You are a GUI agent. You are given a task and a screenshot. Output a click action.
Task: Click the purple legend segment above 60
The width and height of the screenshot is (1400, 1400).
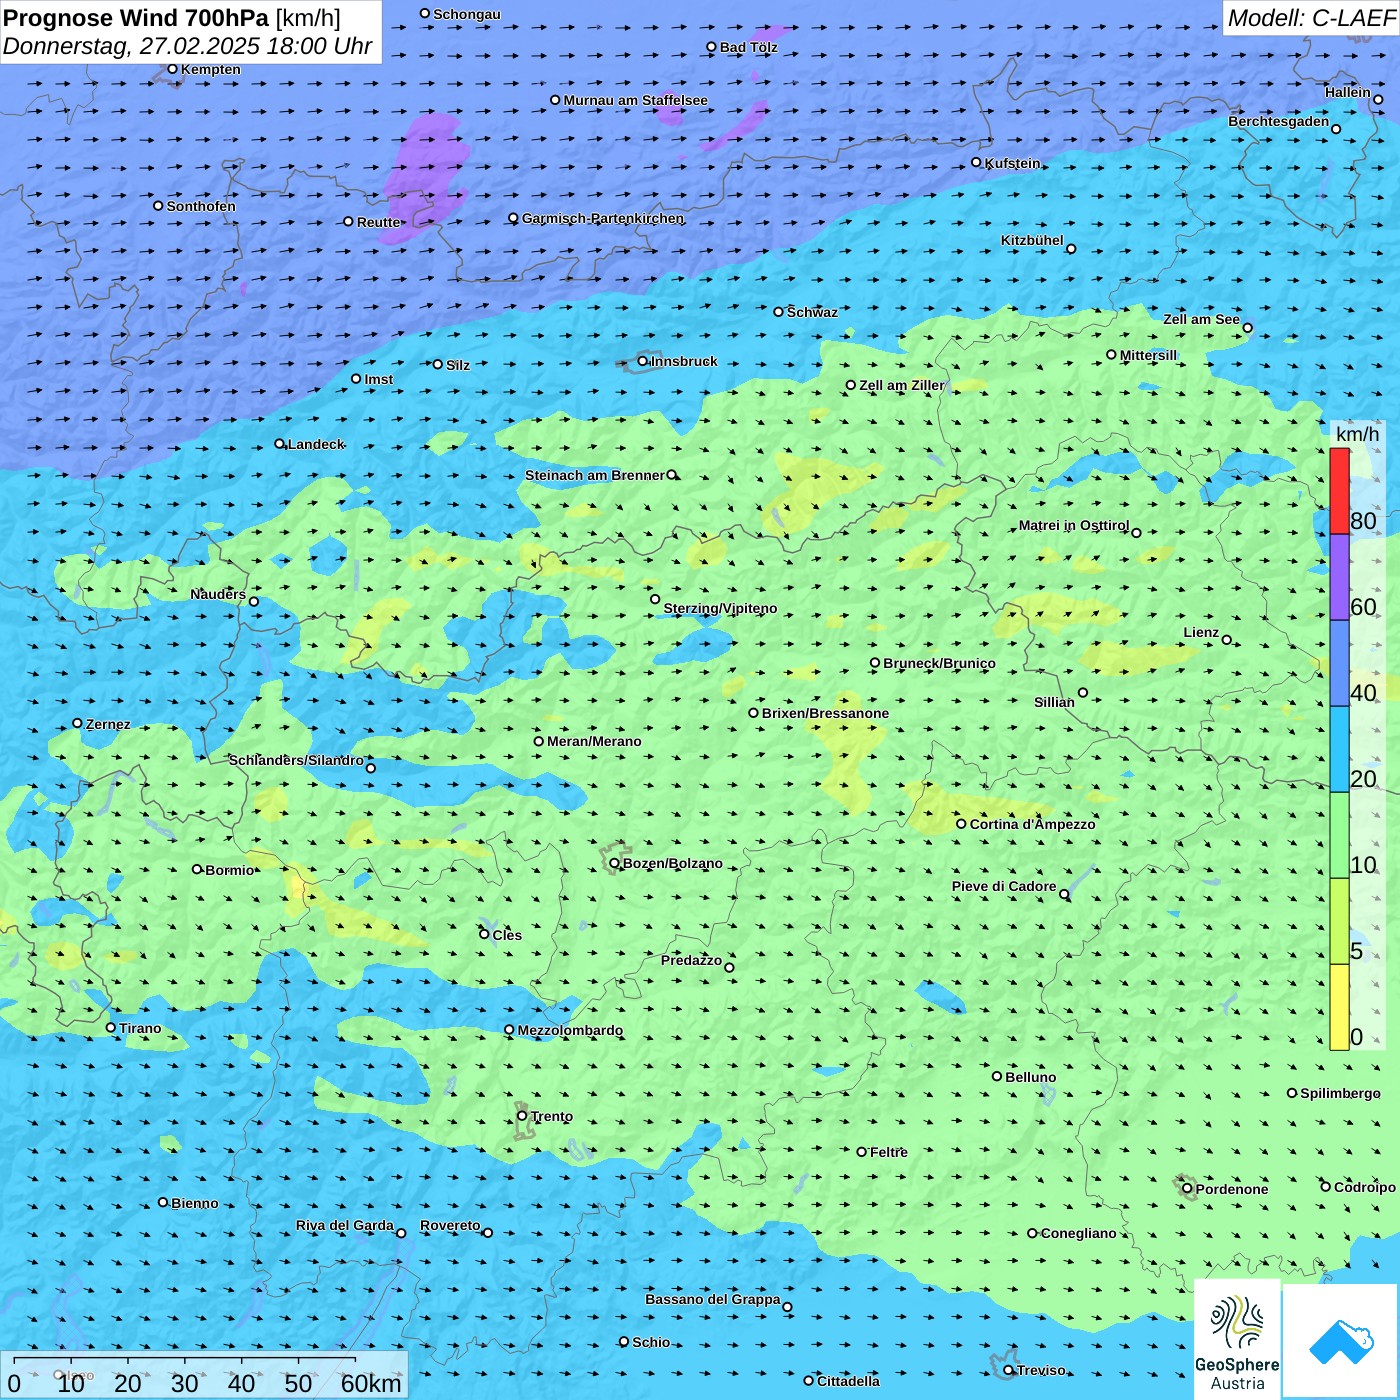tap(1339, 577)
